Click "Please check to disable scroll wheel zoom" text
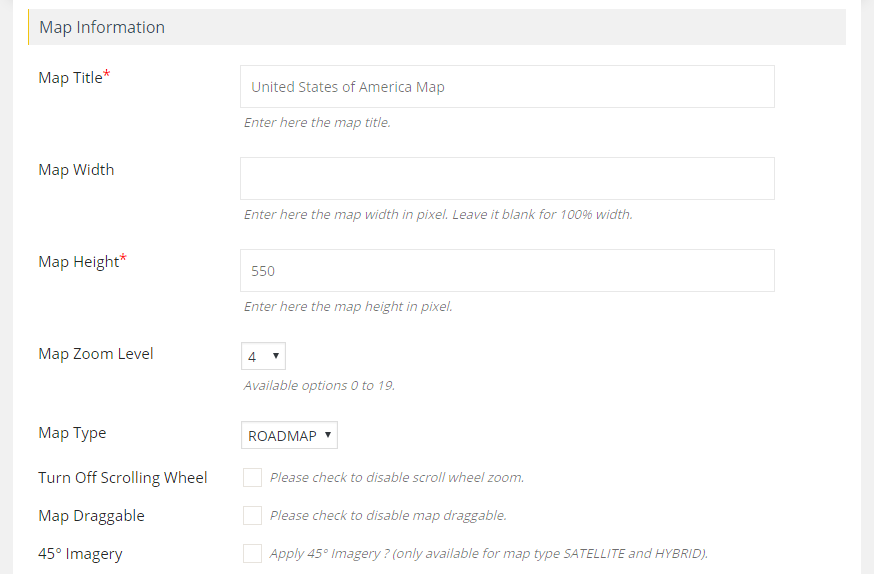The height and width of the screenshot is (574, 874). (x=397, y=478)
